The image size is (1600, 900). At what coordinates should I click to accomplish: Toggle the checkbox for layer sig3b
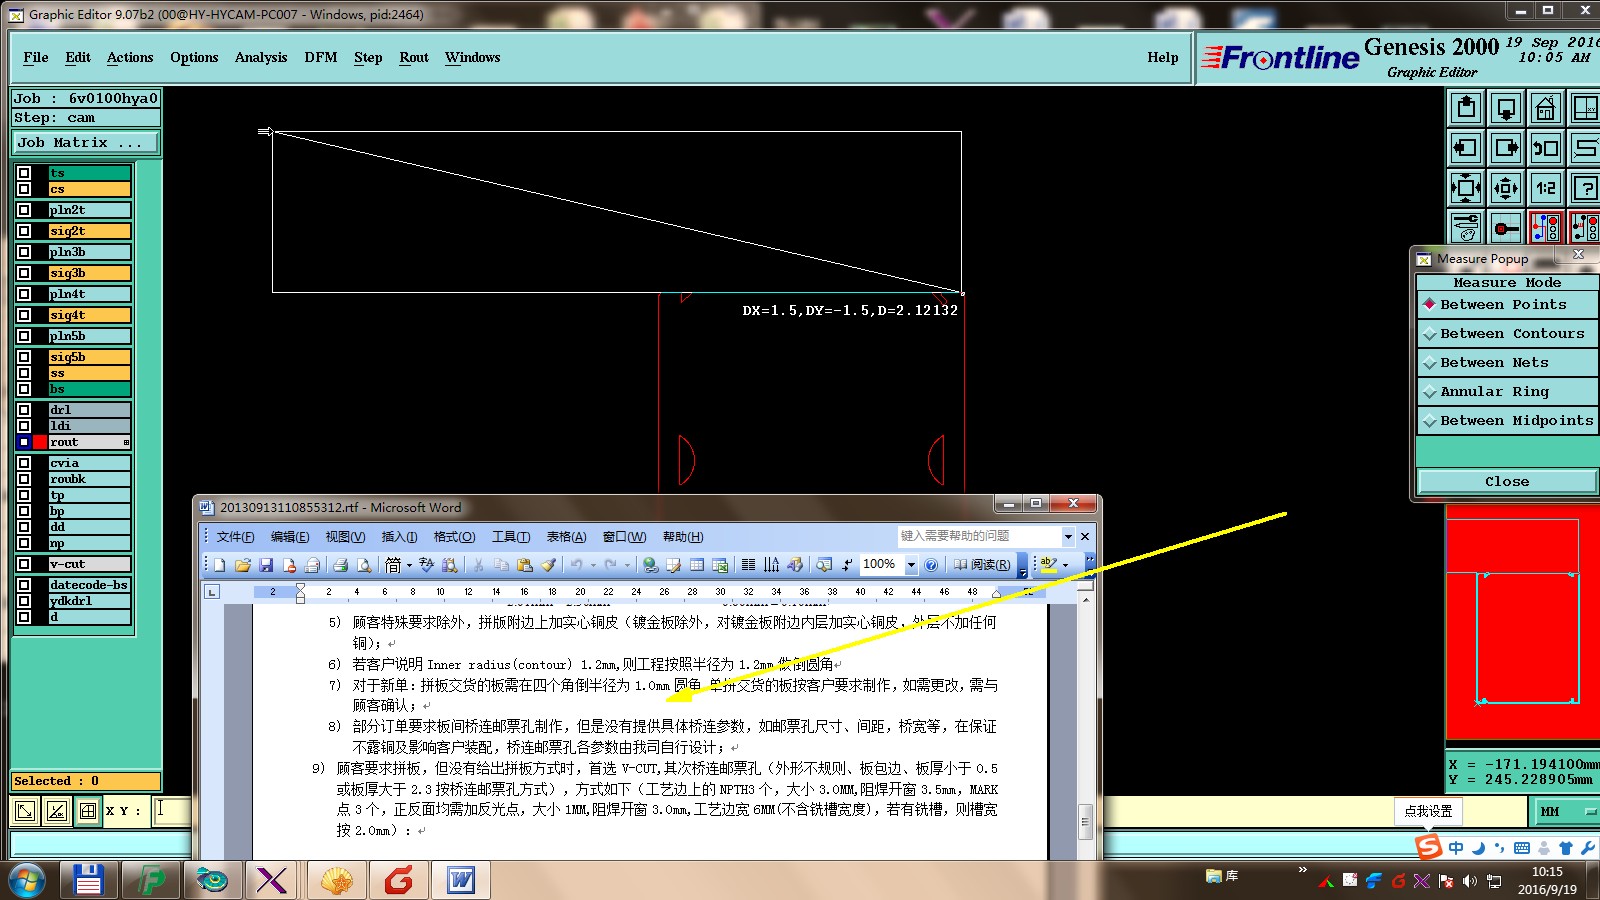[24, 273]
